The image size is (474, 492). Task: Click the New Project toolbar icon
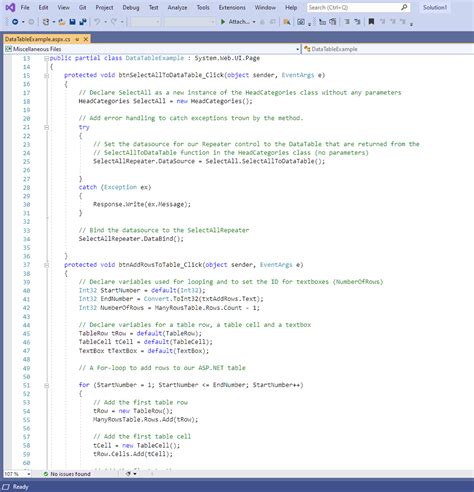(x=46, y=22)
